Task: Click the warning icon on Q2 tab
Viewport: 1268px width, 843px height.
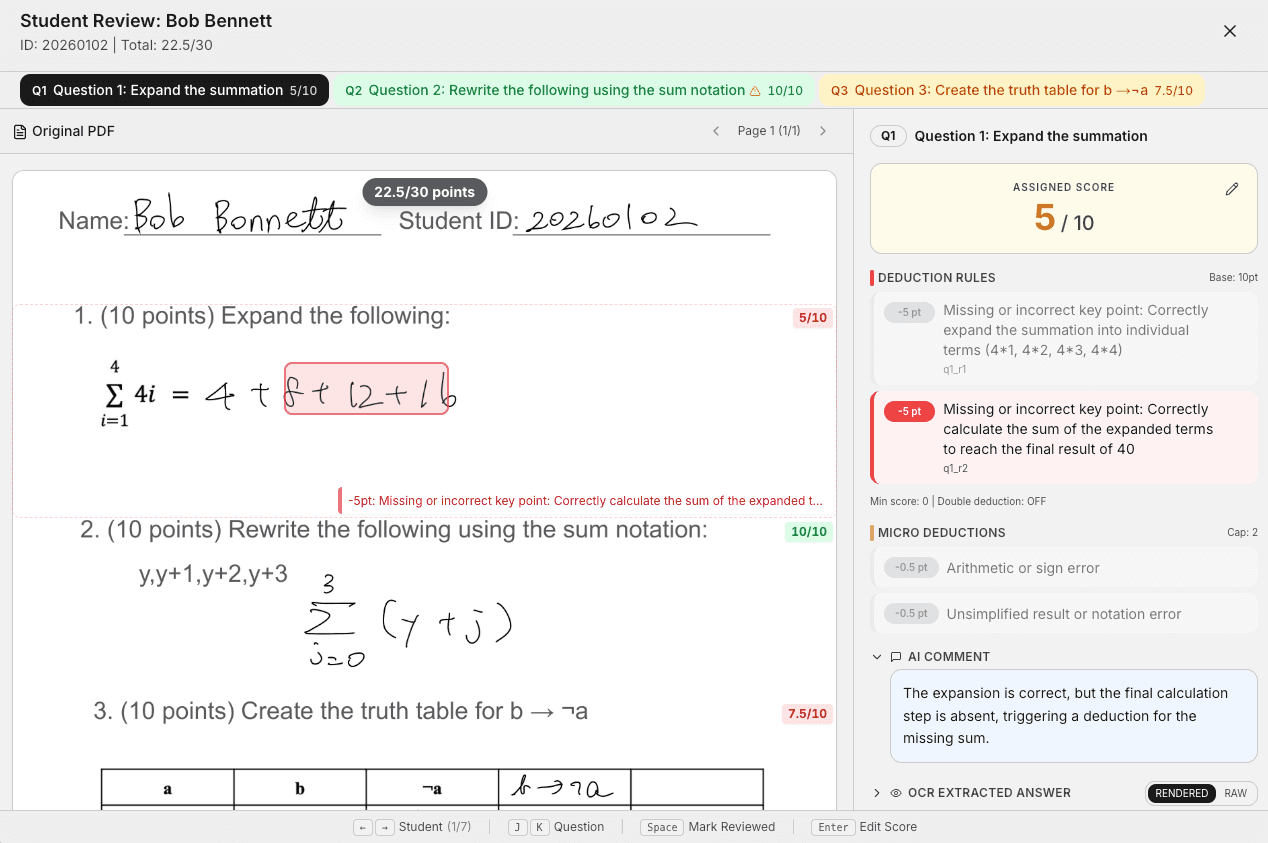Action: pyautogui.click(x=755, y=91)
